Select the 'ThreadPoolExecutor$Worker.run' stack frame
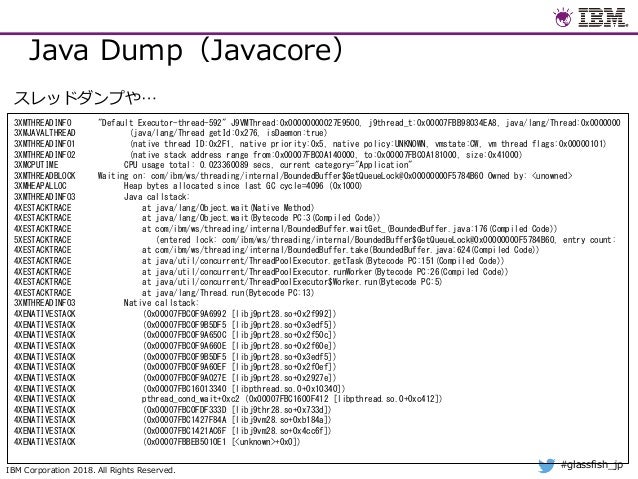The width and height of the screenshot is (638, 479). tap(292, 282)
